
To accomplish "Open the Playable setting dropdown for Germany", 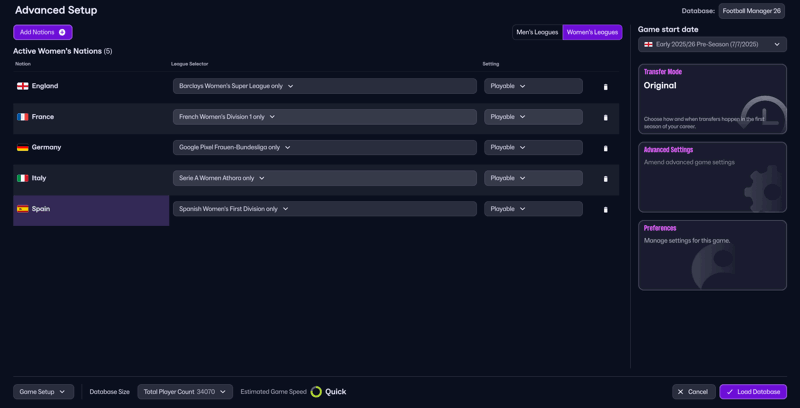I will [x=533, y=147].
